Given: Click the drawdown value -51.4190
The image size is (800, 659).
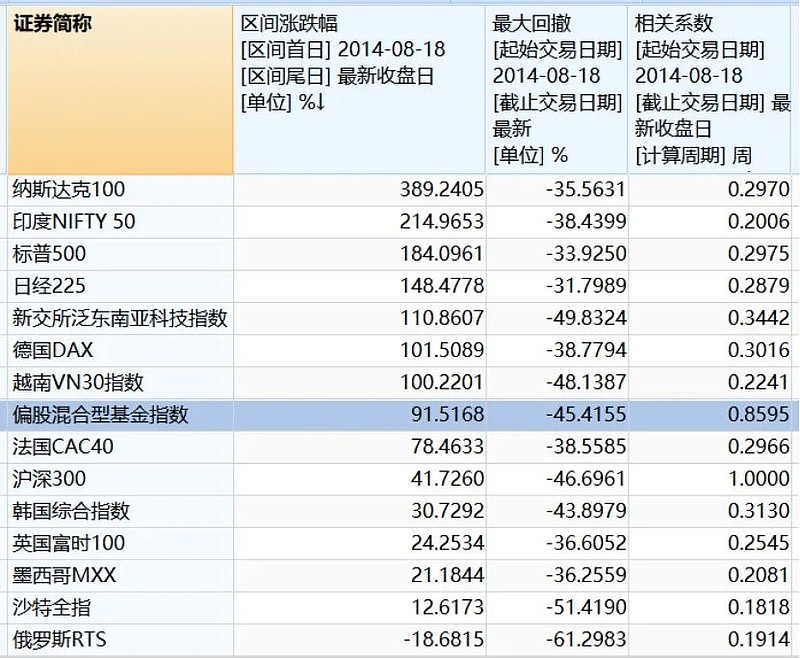Looking at the screenshot, I should pos(586,607).
